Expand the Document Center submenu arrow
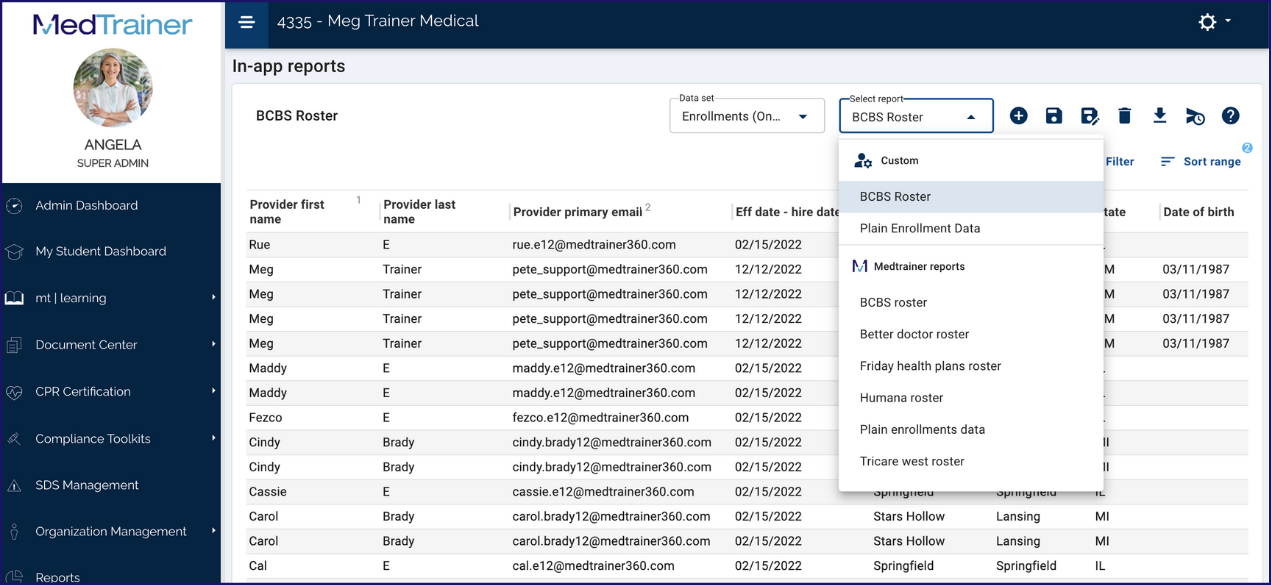Screen dimensions: 1271x585 pos(213,344)
